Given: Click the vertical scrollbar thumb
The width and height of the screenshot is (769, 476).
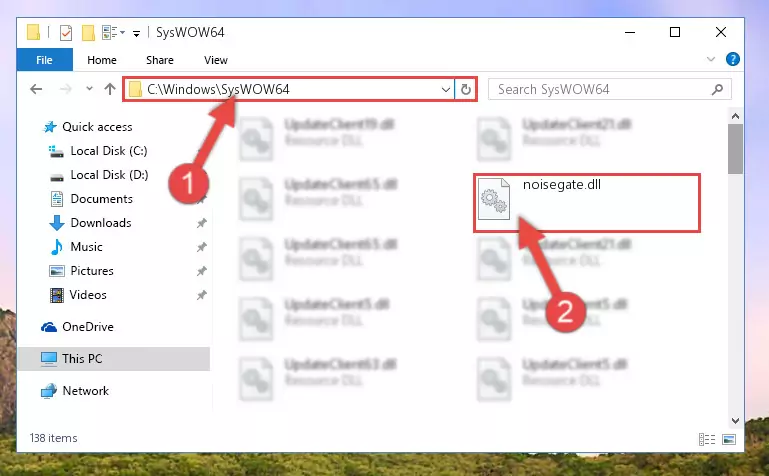Looking at the screenshot, I should pos(735,149).
